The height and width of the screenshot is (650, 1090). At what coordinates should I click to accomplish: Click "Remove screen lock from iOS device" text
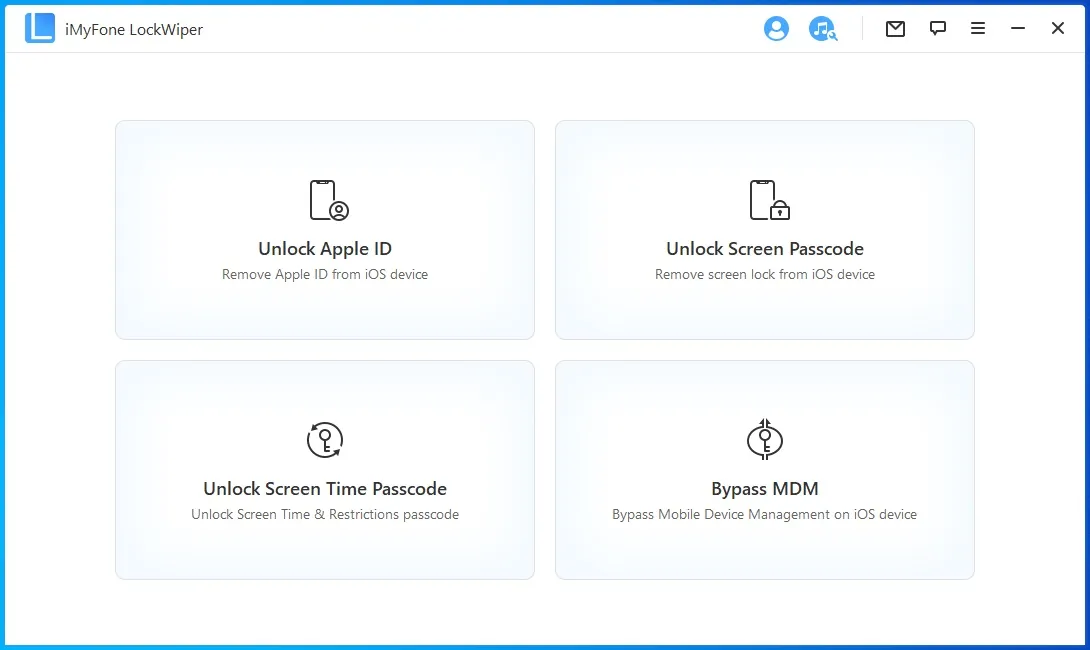coord(765,275)
